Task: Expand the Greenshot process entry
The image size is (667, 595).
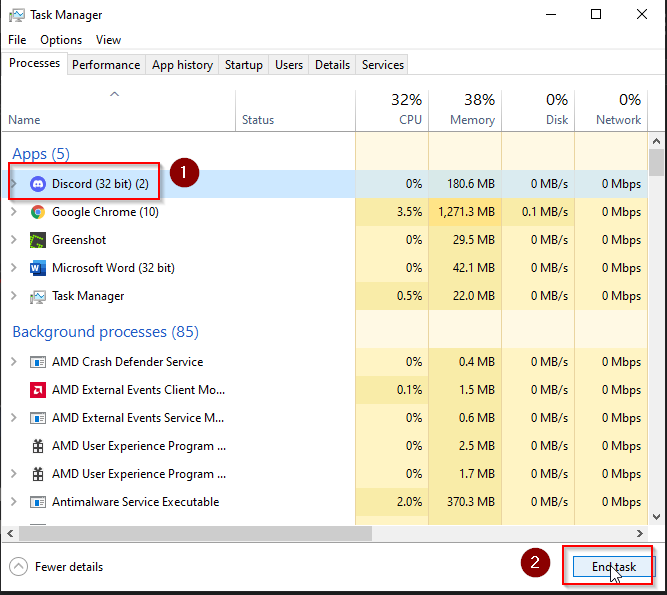Action: [14, 240]
